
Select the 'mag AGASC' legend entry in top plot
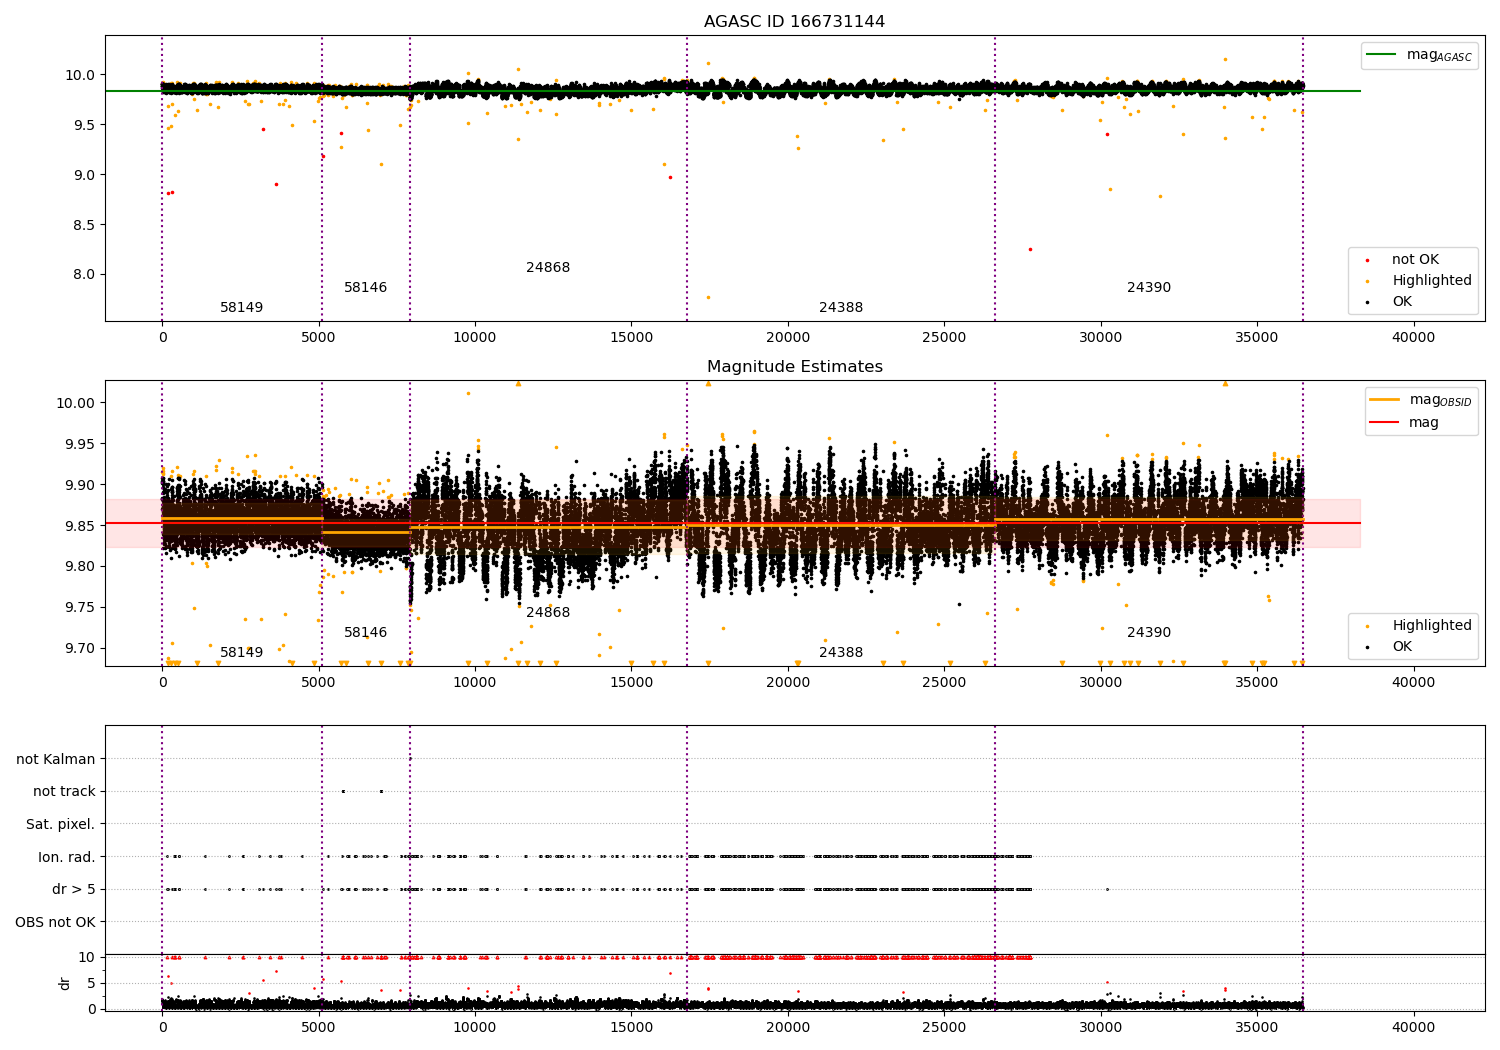click(1419, 55)
